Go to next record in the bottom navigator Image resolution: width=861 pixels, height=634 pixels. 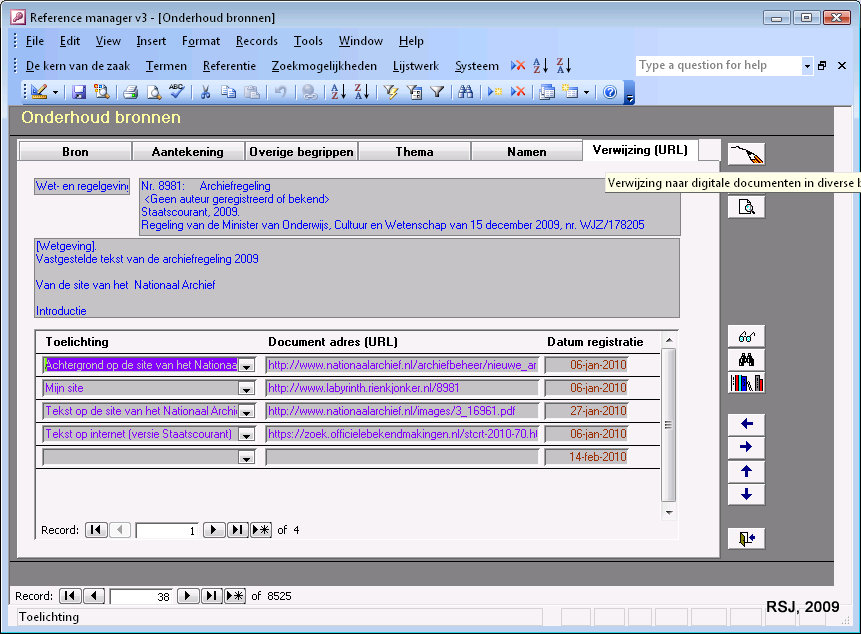click(188, 596)
